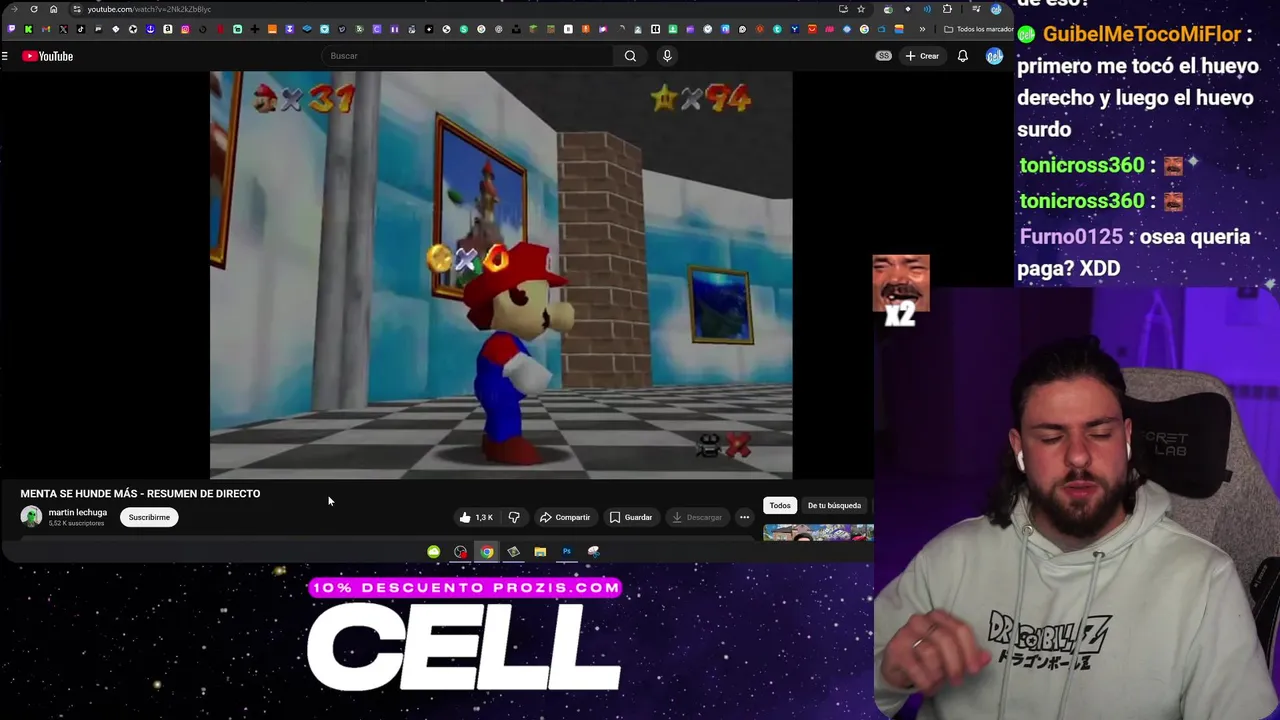Open the green circular taskbar app
The image size is (1280, 720).
pyautogui.click(x=433, y=552)
